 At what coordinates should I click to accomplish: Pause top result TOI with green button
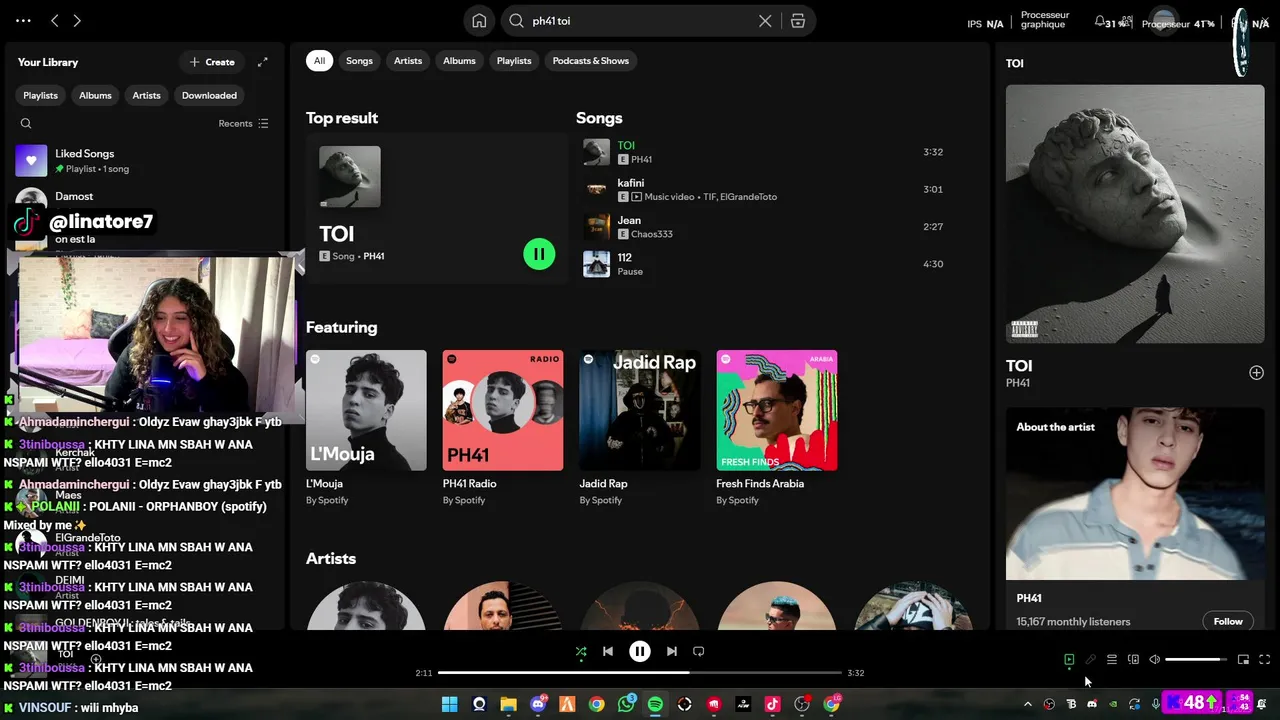tap(539, 254)
